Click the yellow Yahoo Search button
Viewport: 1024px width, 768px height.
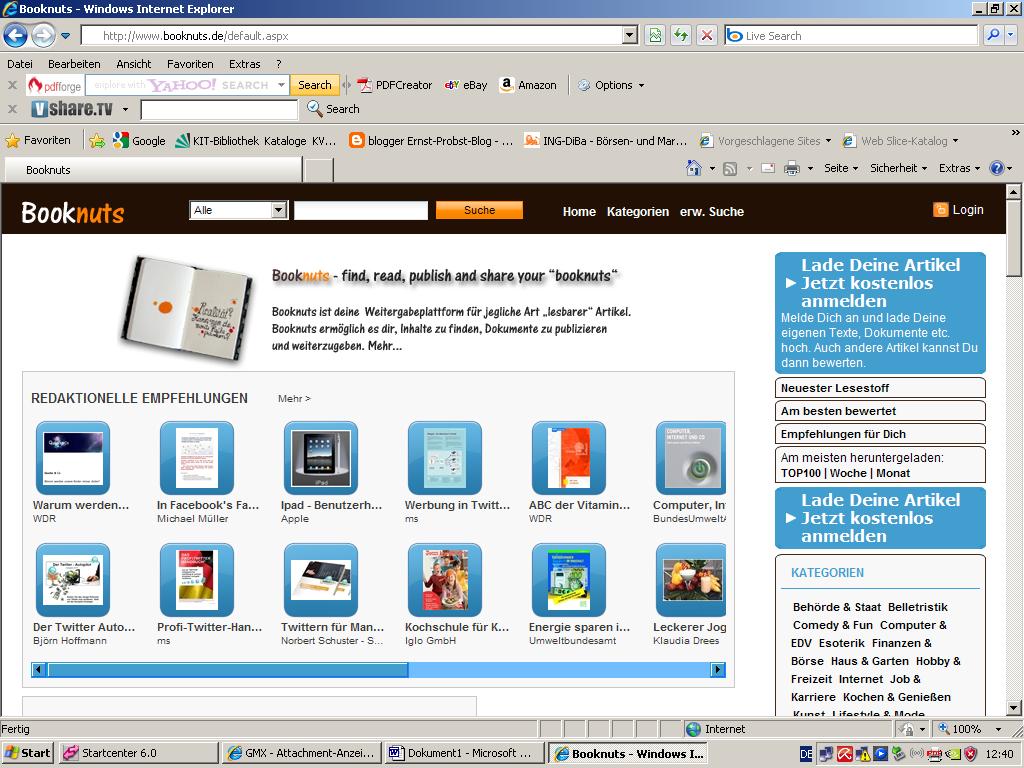click(314, 85)
